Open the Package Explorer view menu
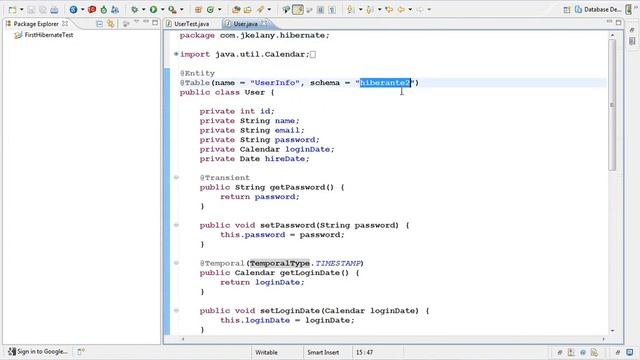 [136, 22]
